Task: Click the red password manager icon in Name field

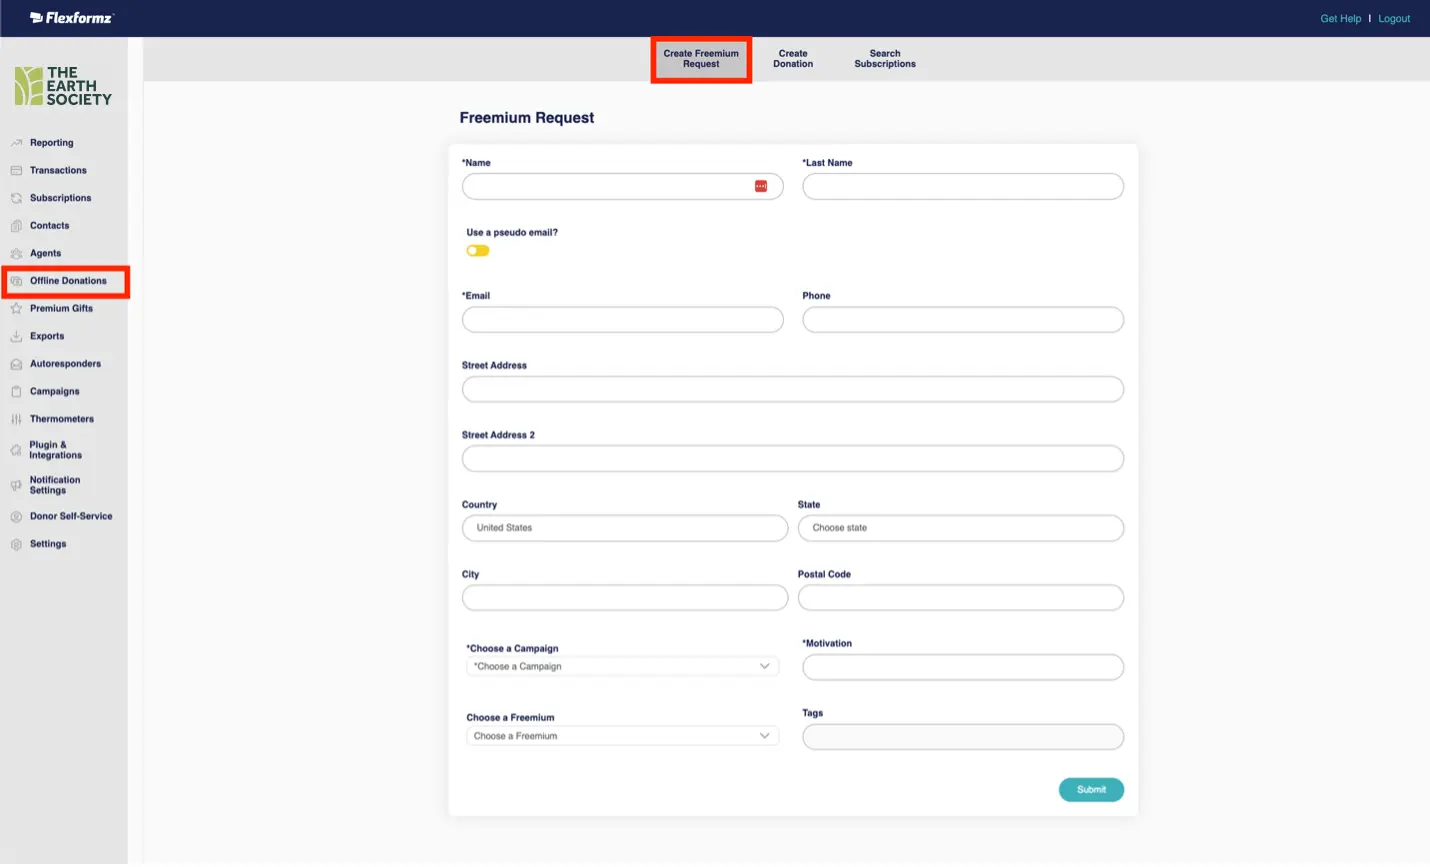Action: click(761, 187)
